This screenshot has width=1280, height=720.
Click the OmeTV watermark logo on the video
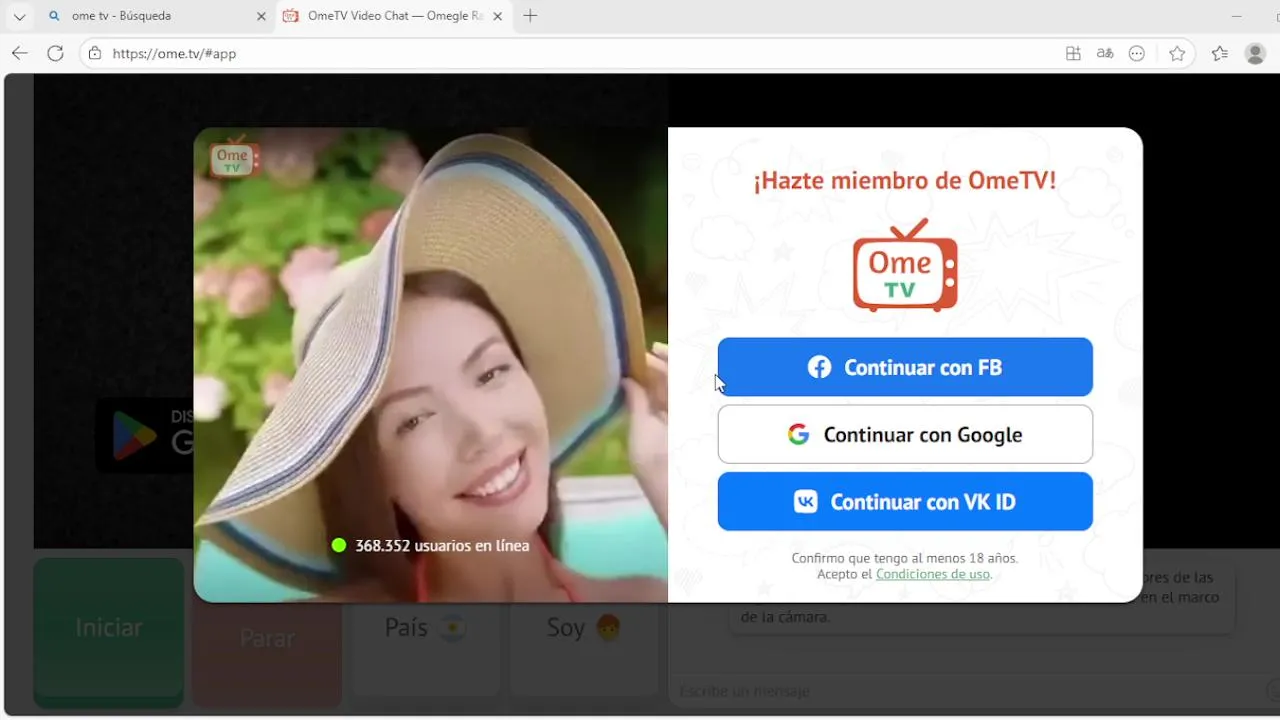point(235,158)
